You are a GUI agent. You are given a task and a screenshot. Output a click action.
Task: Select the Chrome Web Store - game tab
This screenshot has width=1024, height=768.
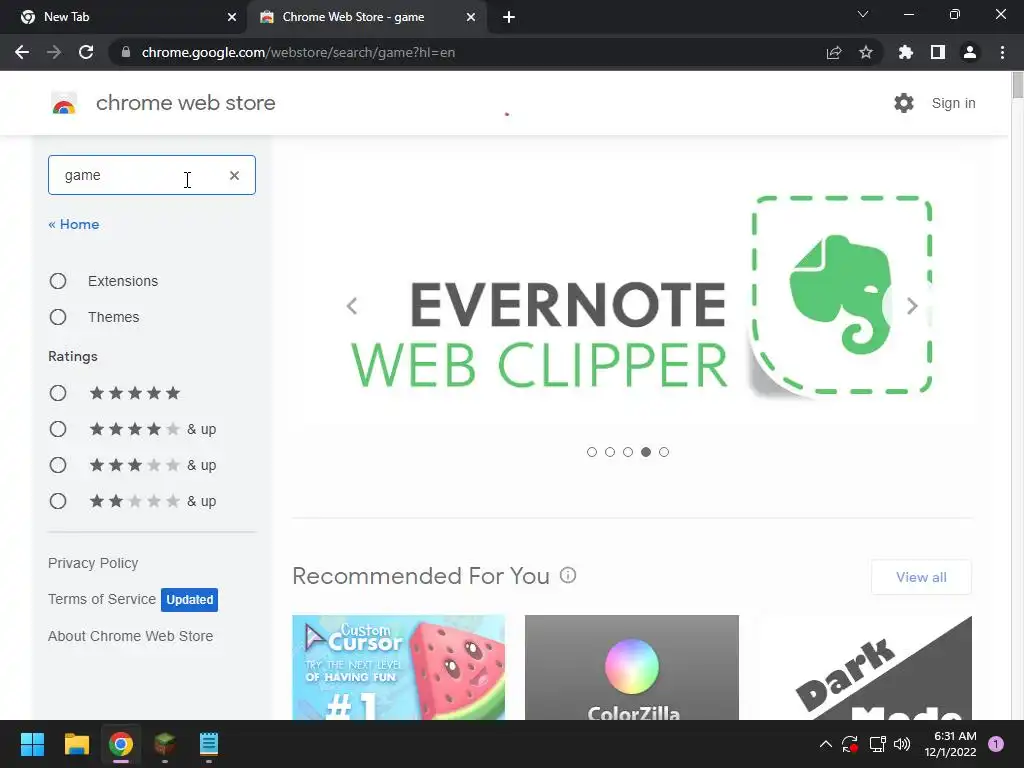(366, 17)
